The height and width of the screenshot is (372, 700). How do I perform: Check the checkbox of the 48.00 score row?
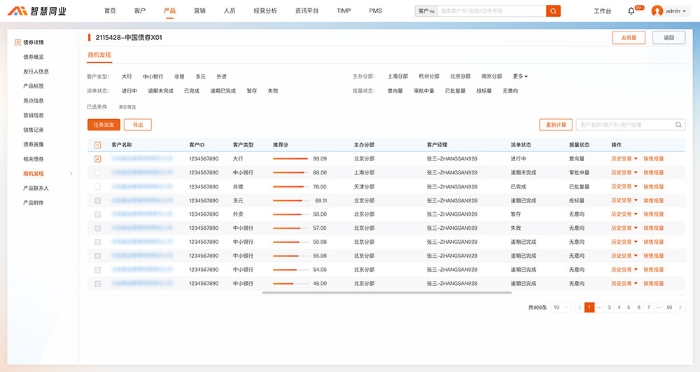point(98,284)
